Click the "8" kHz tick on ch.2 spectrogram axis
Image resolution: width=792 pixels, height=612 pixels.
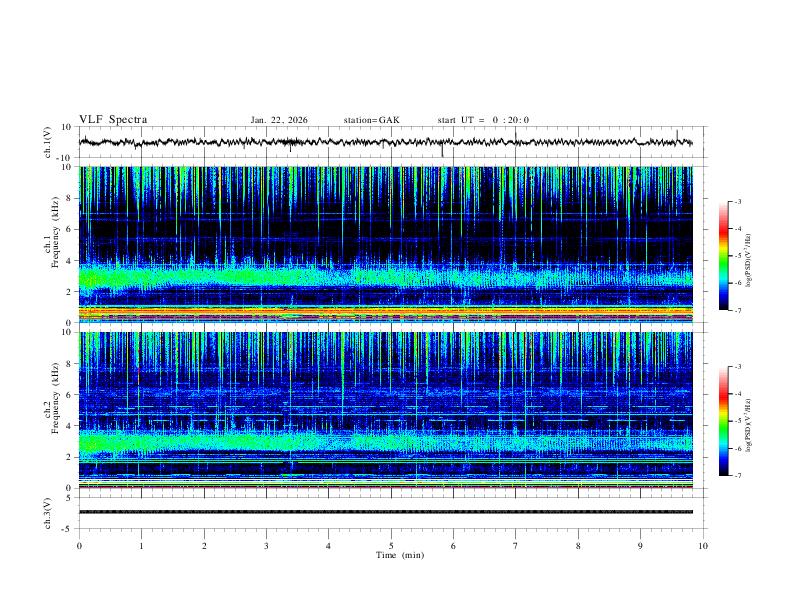[69, 364]
